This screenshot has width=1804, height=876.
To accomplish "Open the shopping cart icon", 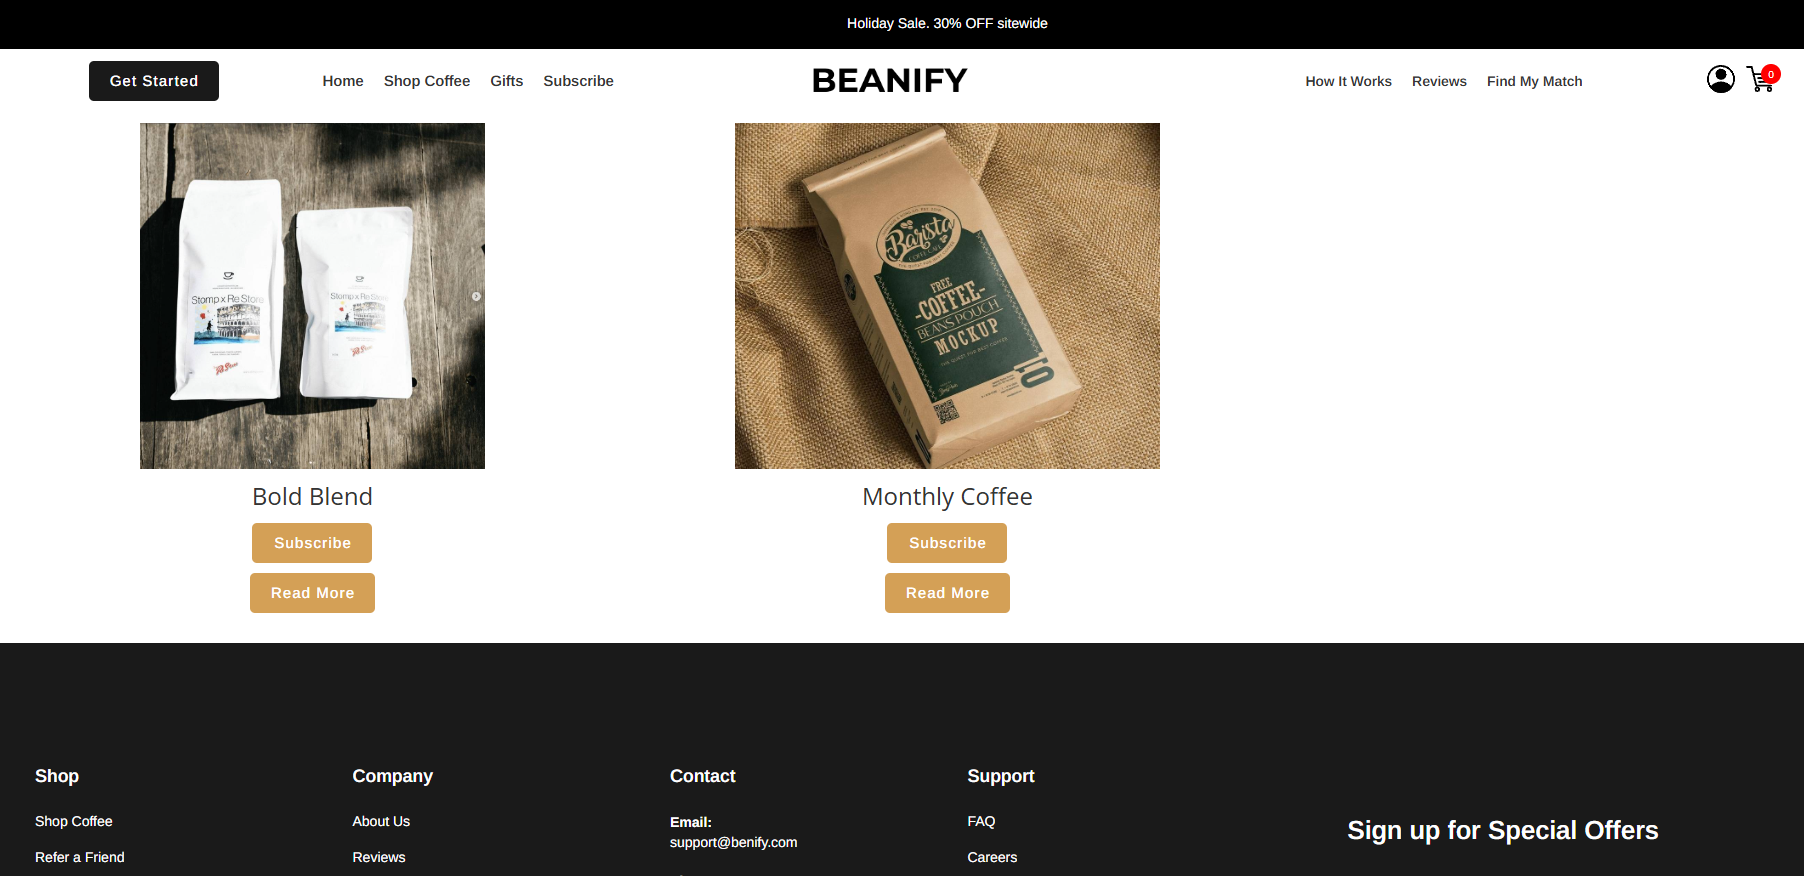I will coord(1760,81).
